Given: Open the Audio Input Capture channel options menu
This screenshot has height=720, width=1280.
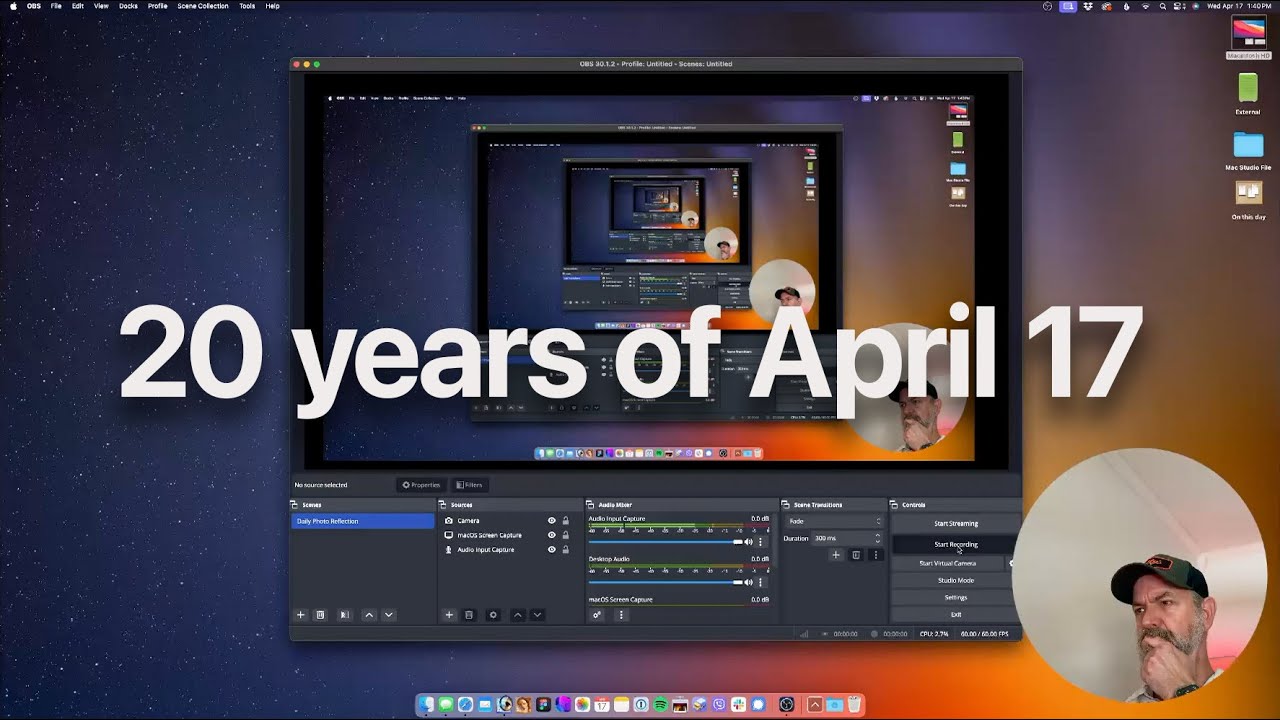Looking at the screenshot, I should (761, 541).
